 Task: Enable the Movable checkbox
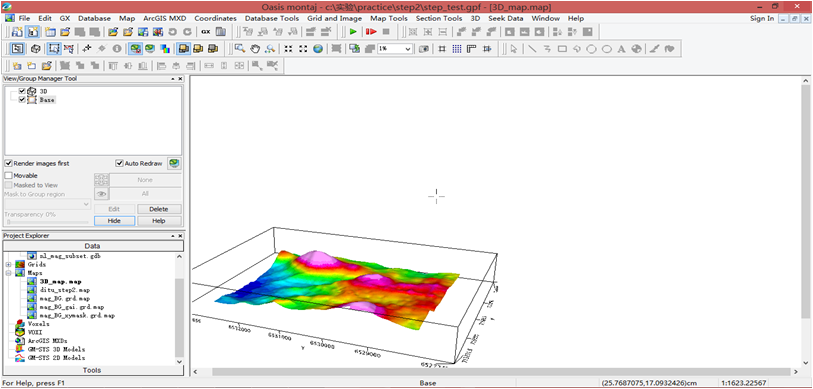8,176
